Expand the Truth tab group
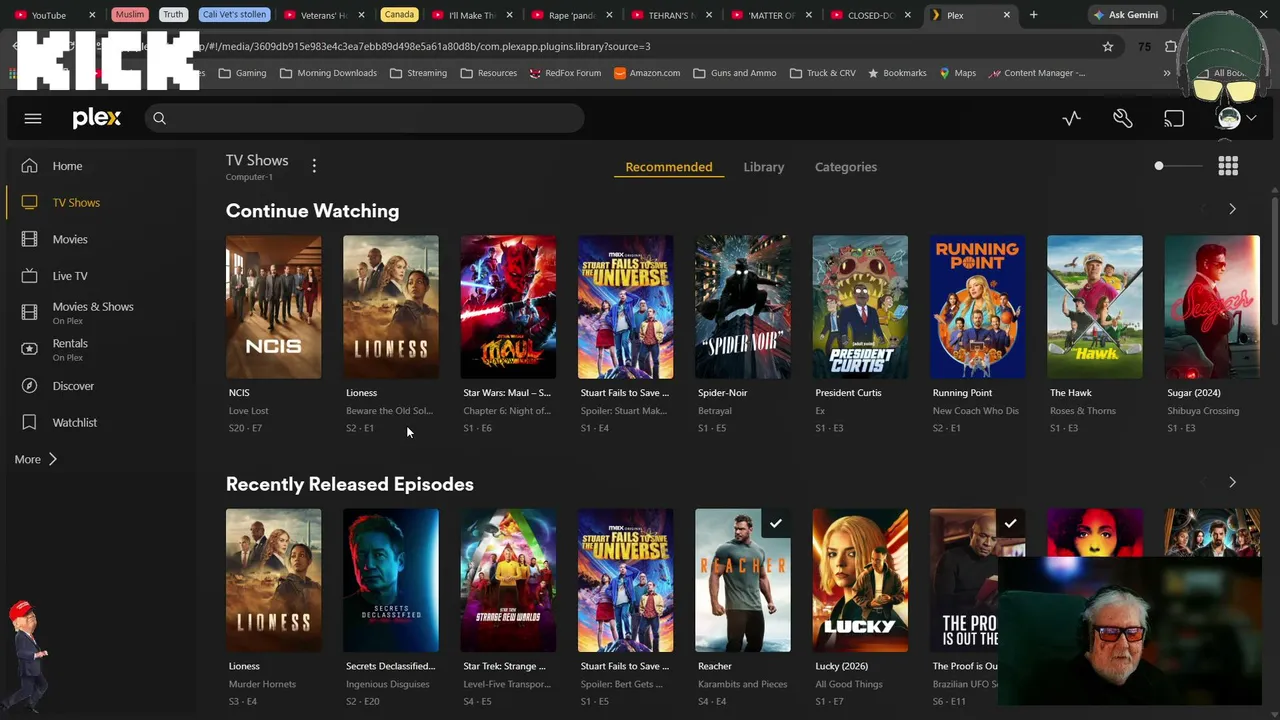Screen dimensions: 1280x720 (x=173, y=15)
